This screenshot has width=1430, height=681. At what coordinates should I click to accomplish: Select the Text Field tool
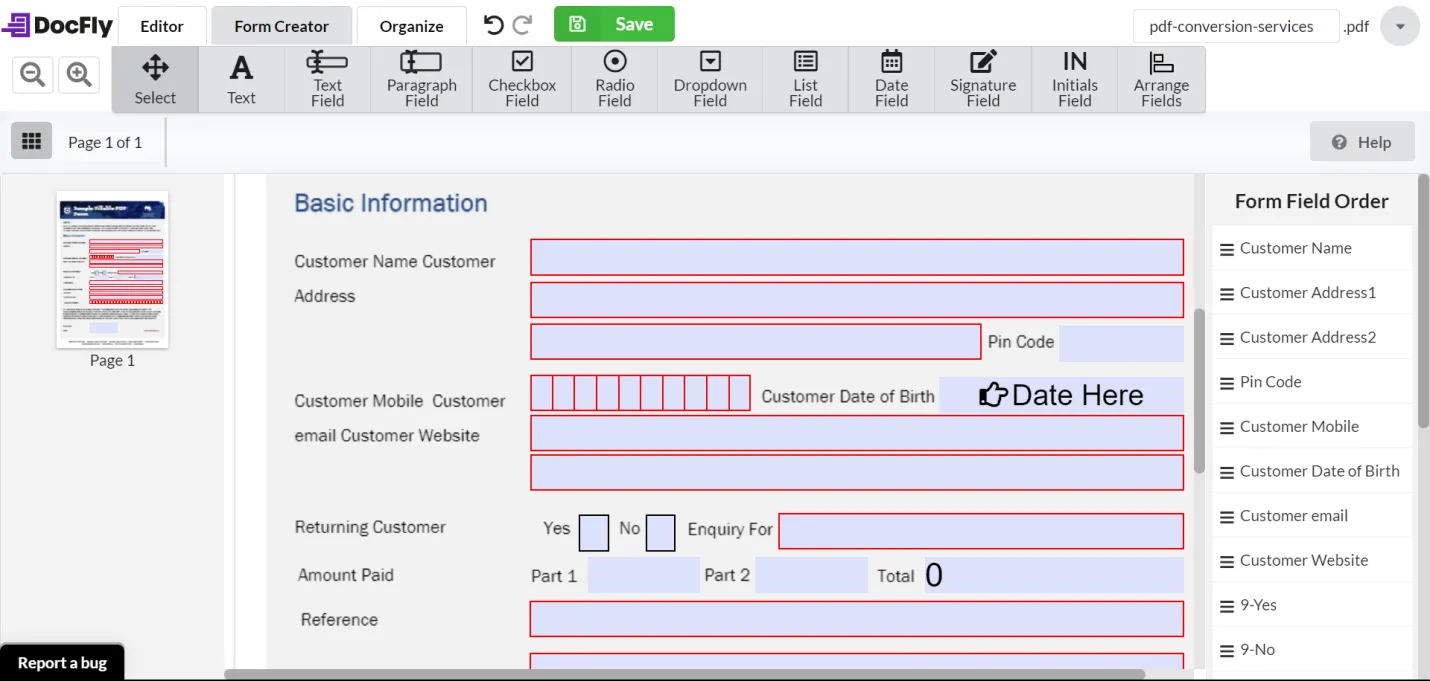(327, 78)
